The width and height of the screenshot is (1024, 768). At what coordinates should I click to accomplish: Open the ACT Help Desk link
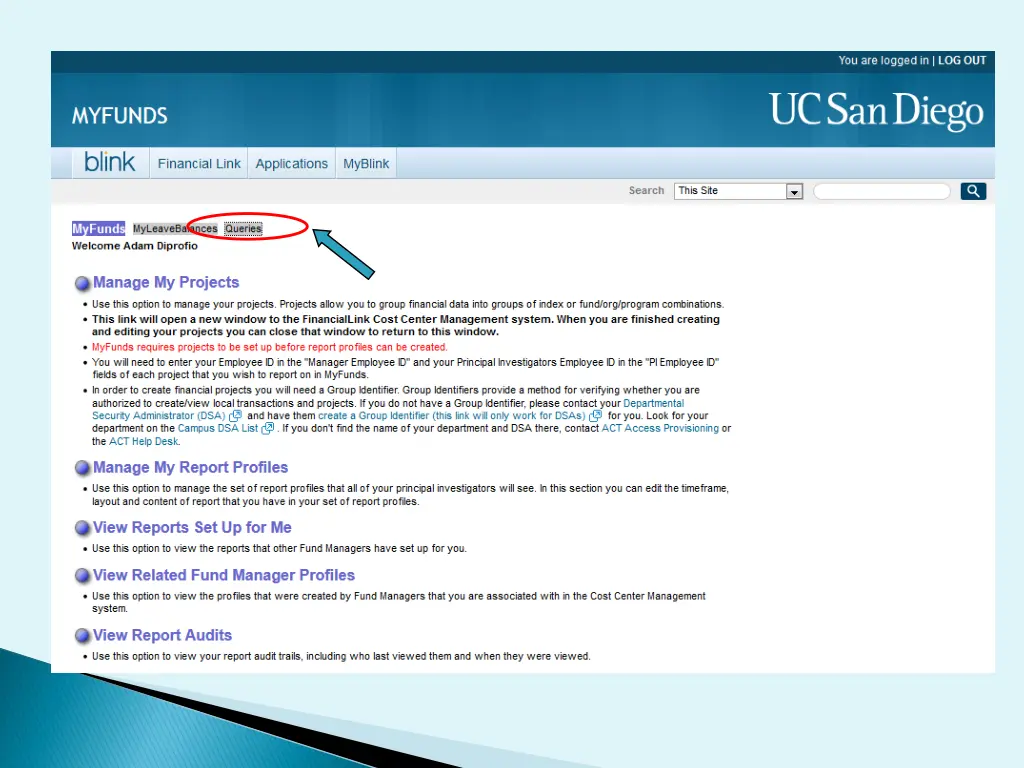click(x=144, y=441)
